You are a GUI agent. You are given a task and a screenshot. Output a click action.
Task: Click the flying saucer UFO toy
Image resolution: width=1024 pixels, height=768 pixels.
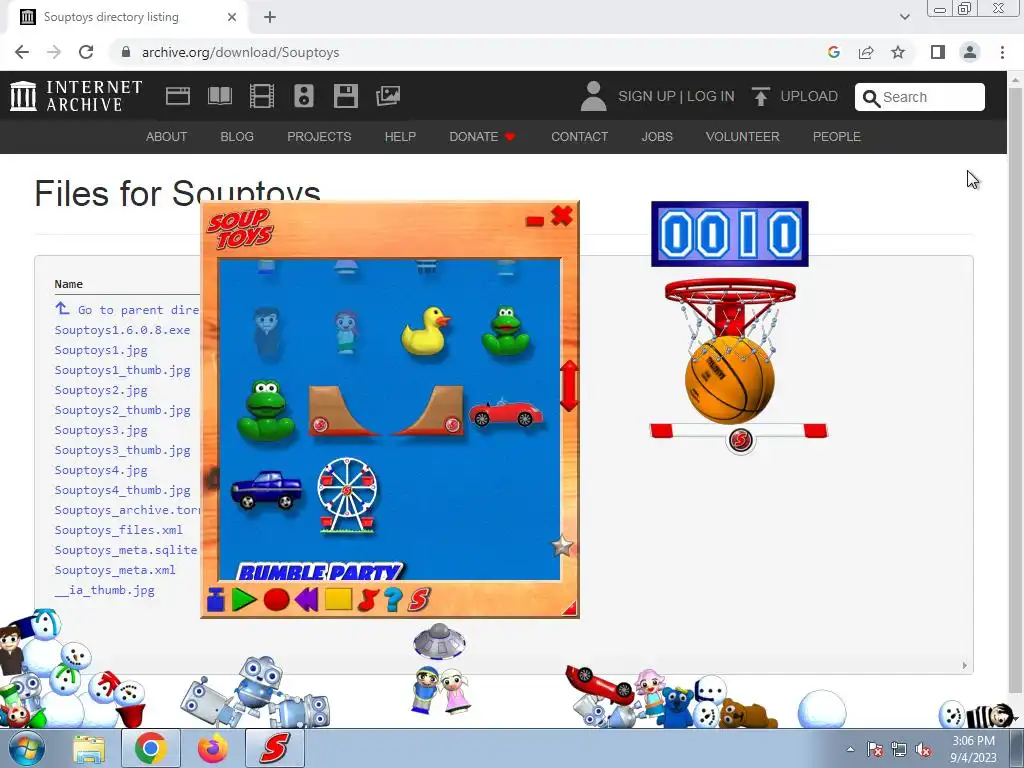(x=440, y=641)
